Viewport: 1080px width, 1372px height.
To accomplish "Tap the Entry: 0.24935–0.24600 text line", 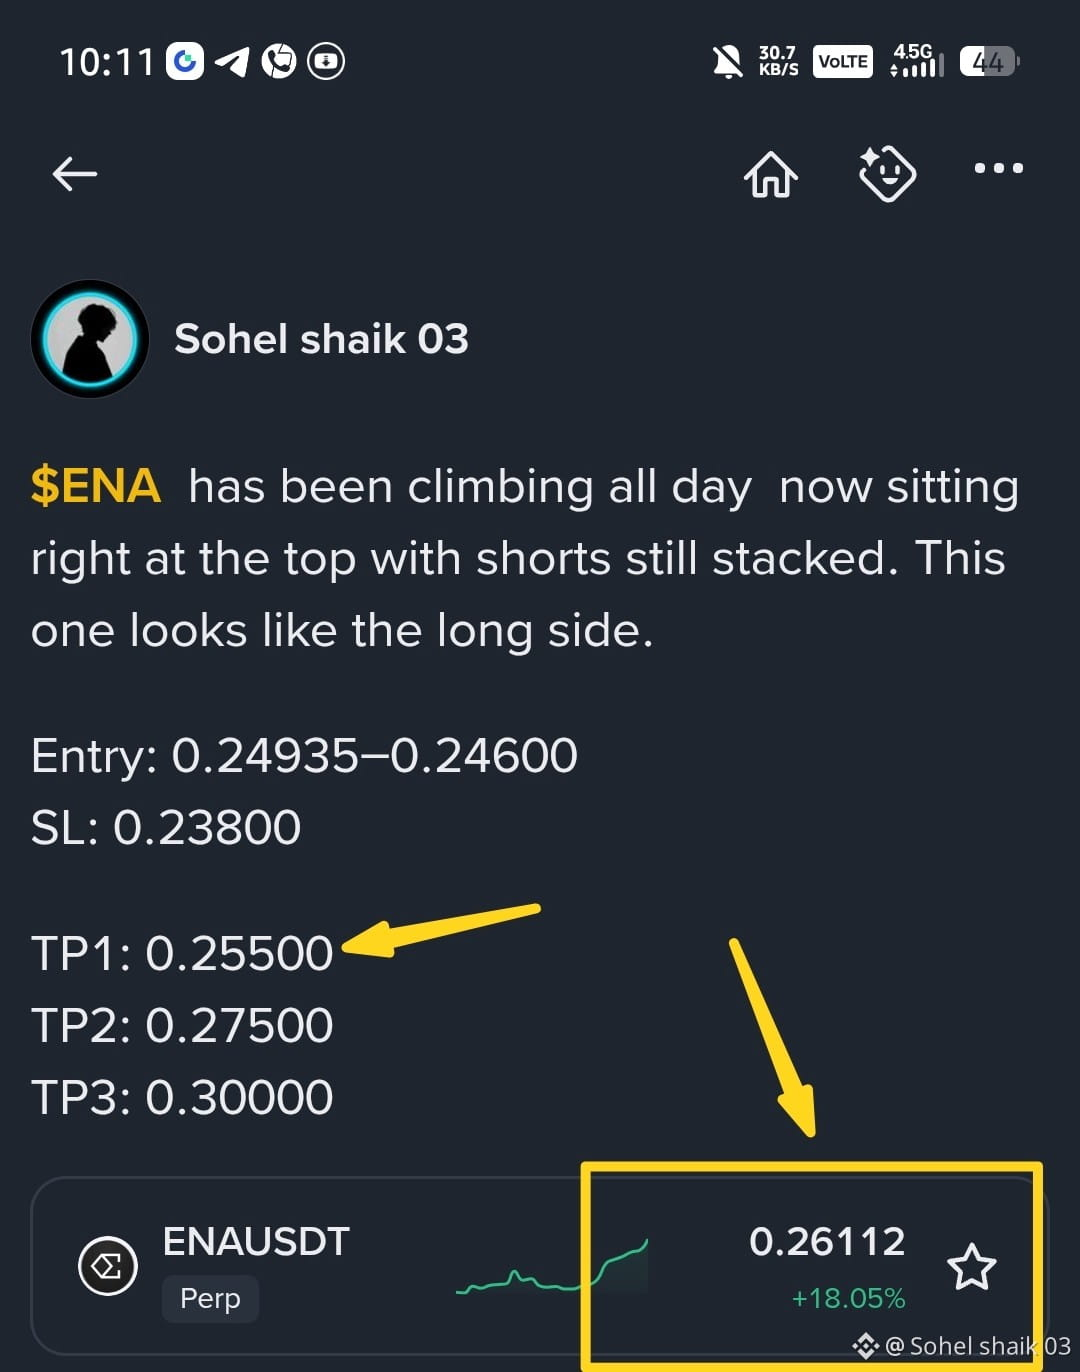I will [304, 755].
